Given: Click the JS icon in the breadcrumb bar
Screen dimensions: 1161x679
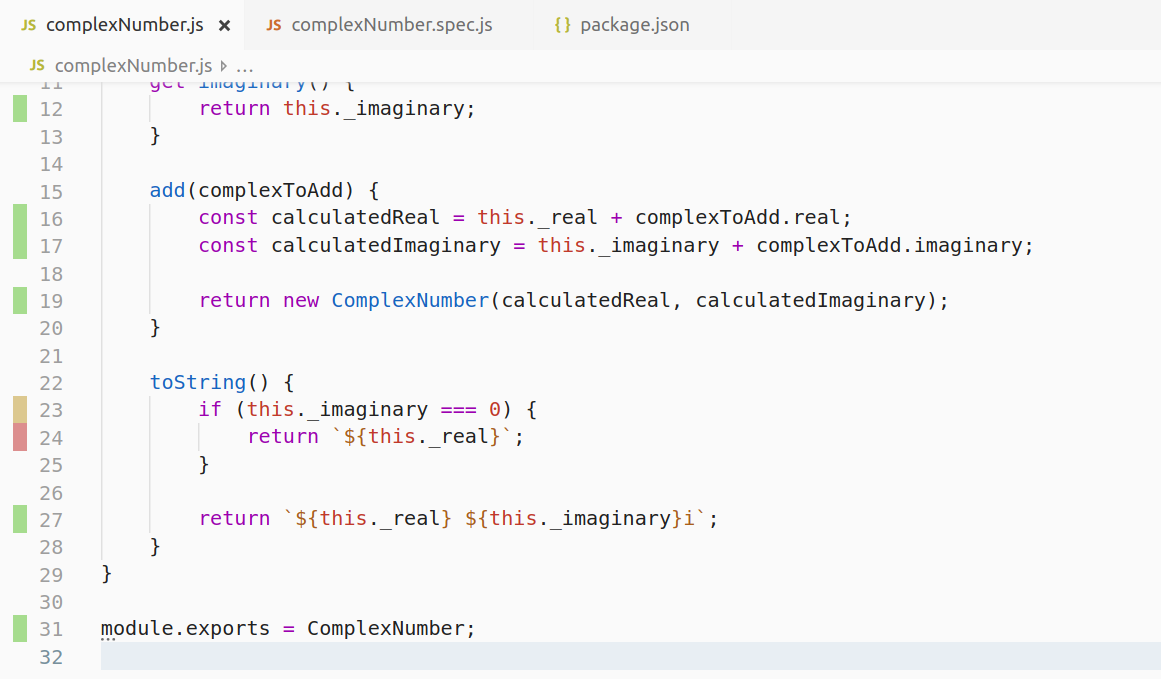Looking at the screenshot, I should coord(36,64).
